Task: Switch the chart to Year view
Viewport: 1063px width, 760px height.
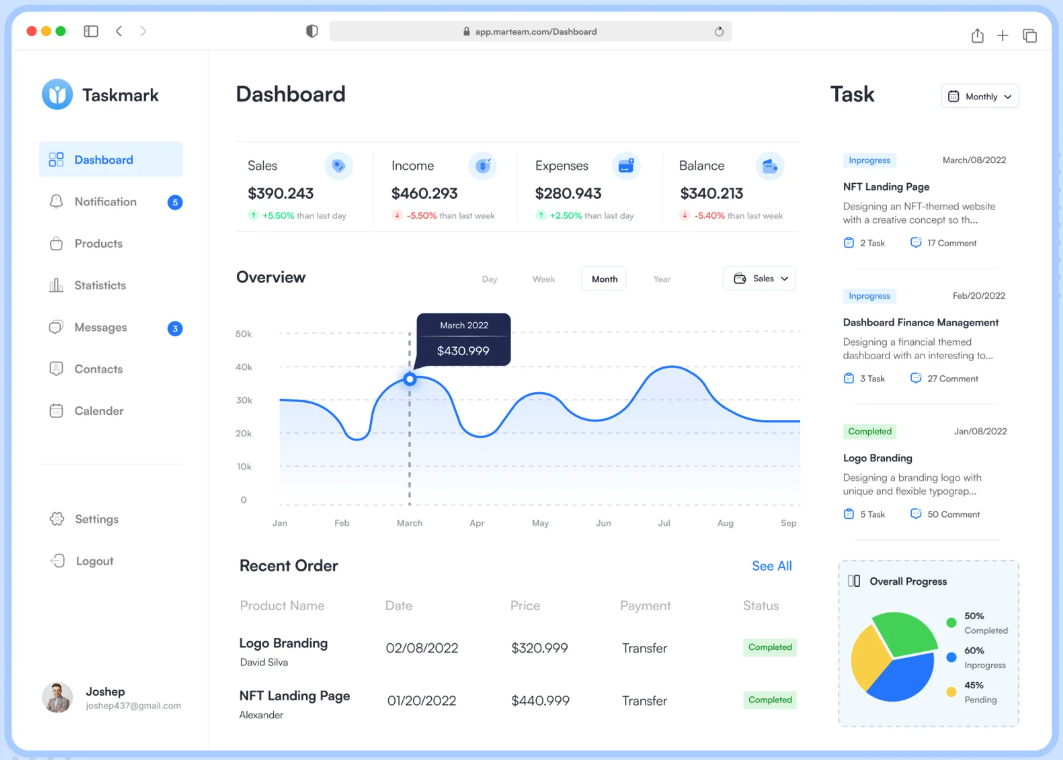Action: (661, 279)
